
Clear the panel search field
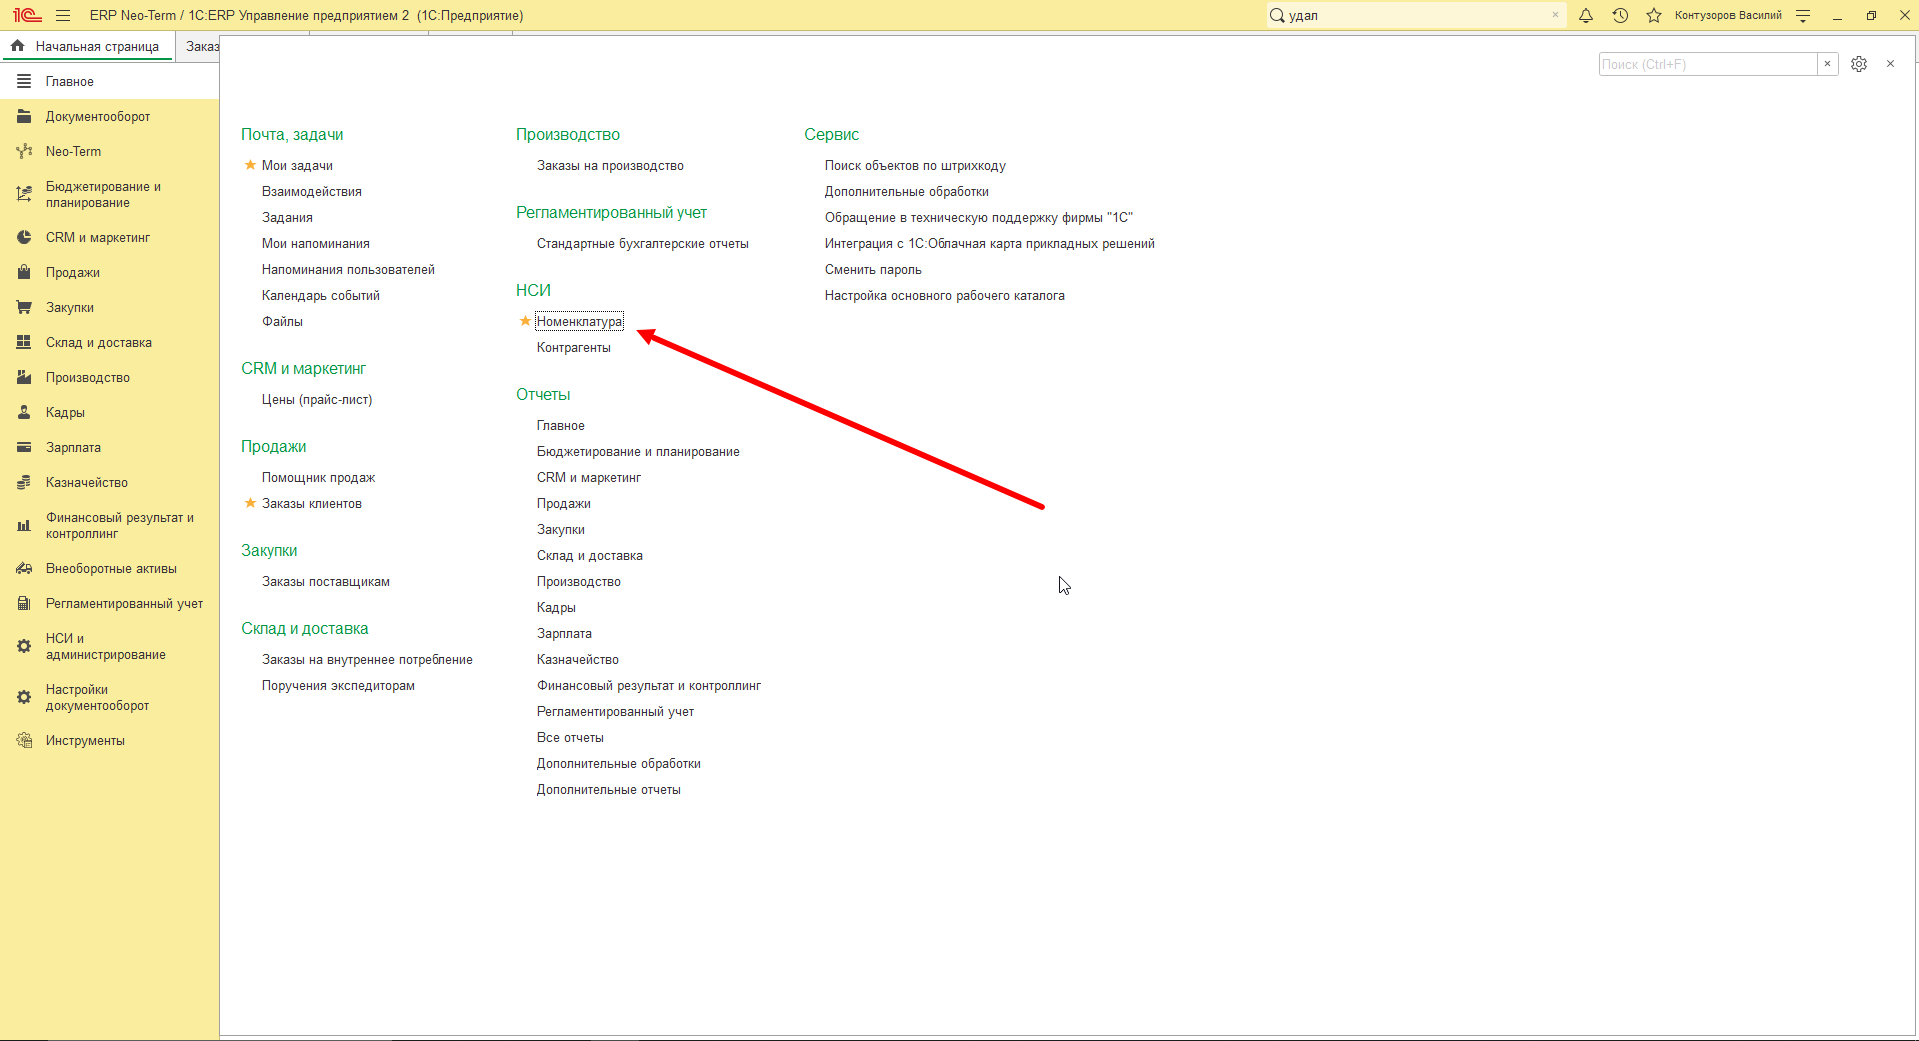pyautogui.click(x=1827, y=64)
